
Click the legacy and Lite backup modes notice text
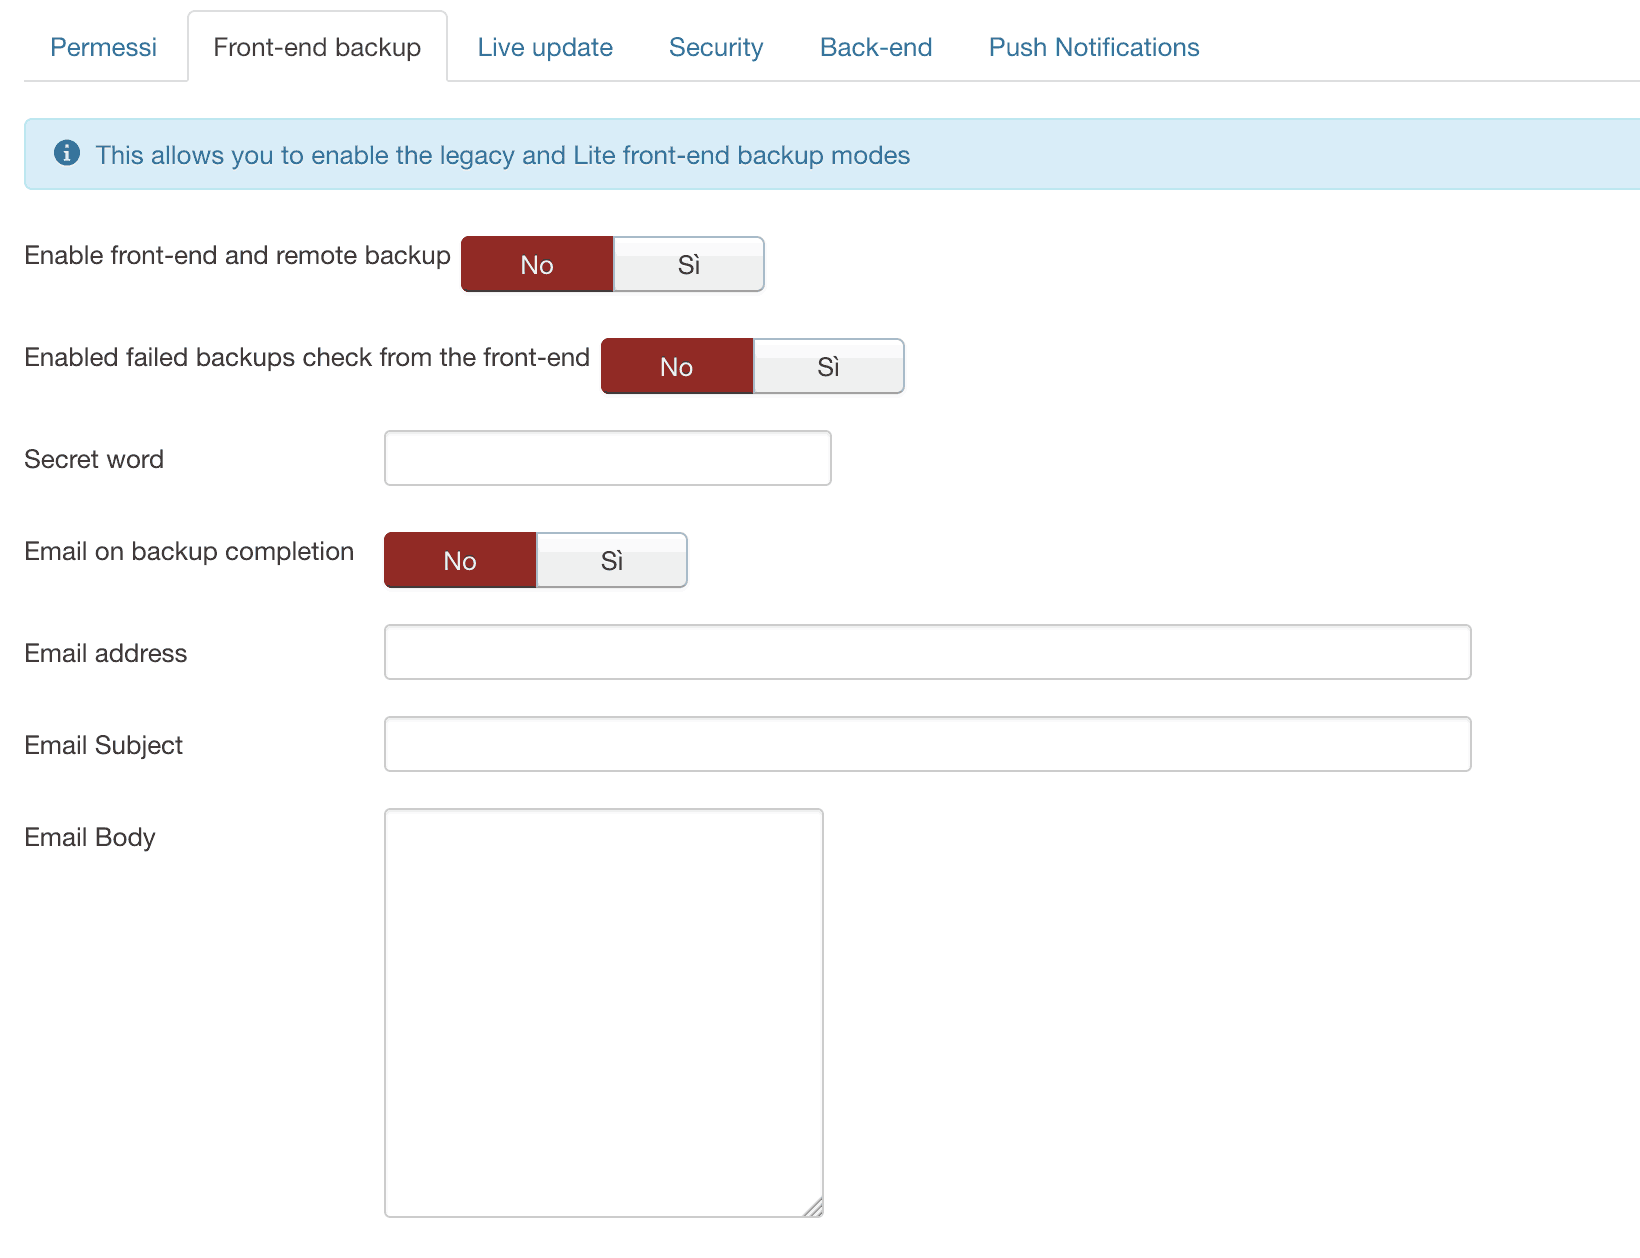point(503,155)
